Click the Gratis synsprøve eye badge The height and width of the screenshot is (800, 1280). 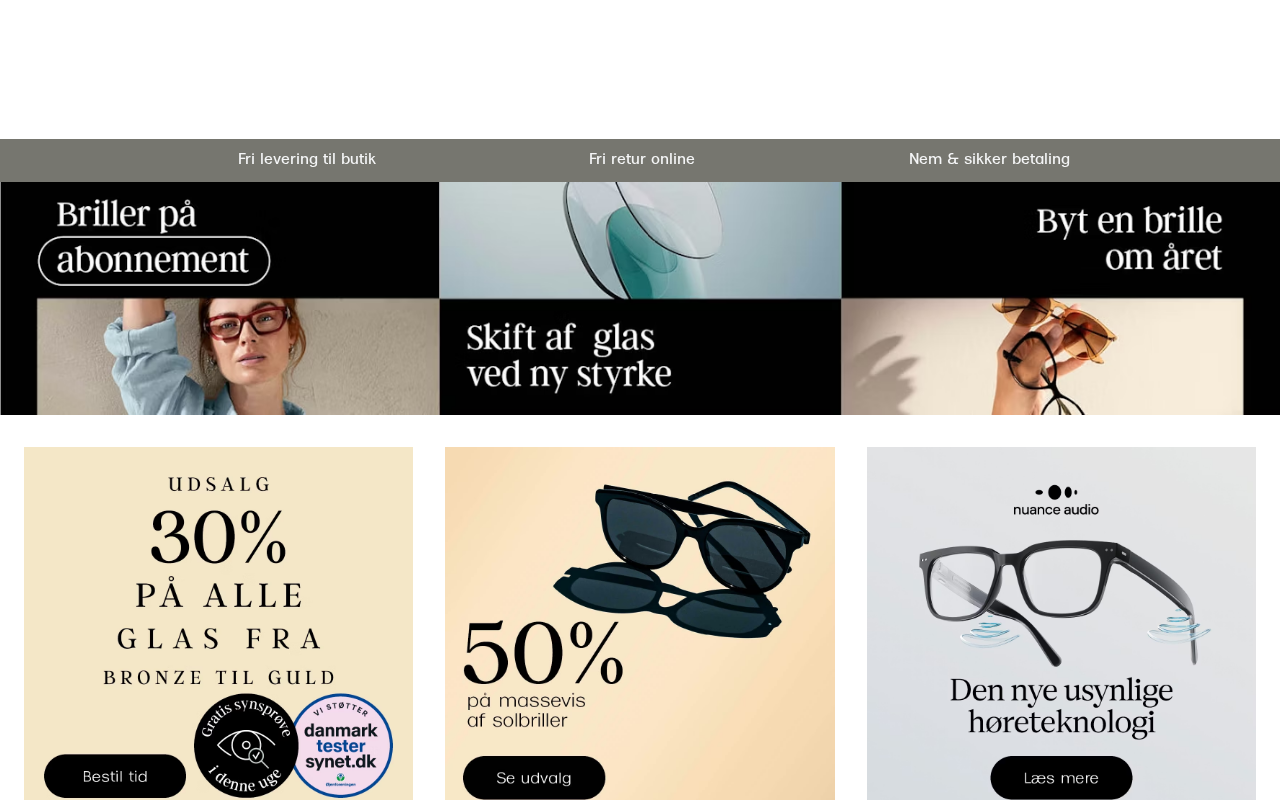246,745
